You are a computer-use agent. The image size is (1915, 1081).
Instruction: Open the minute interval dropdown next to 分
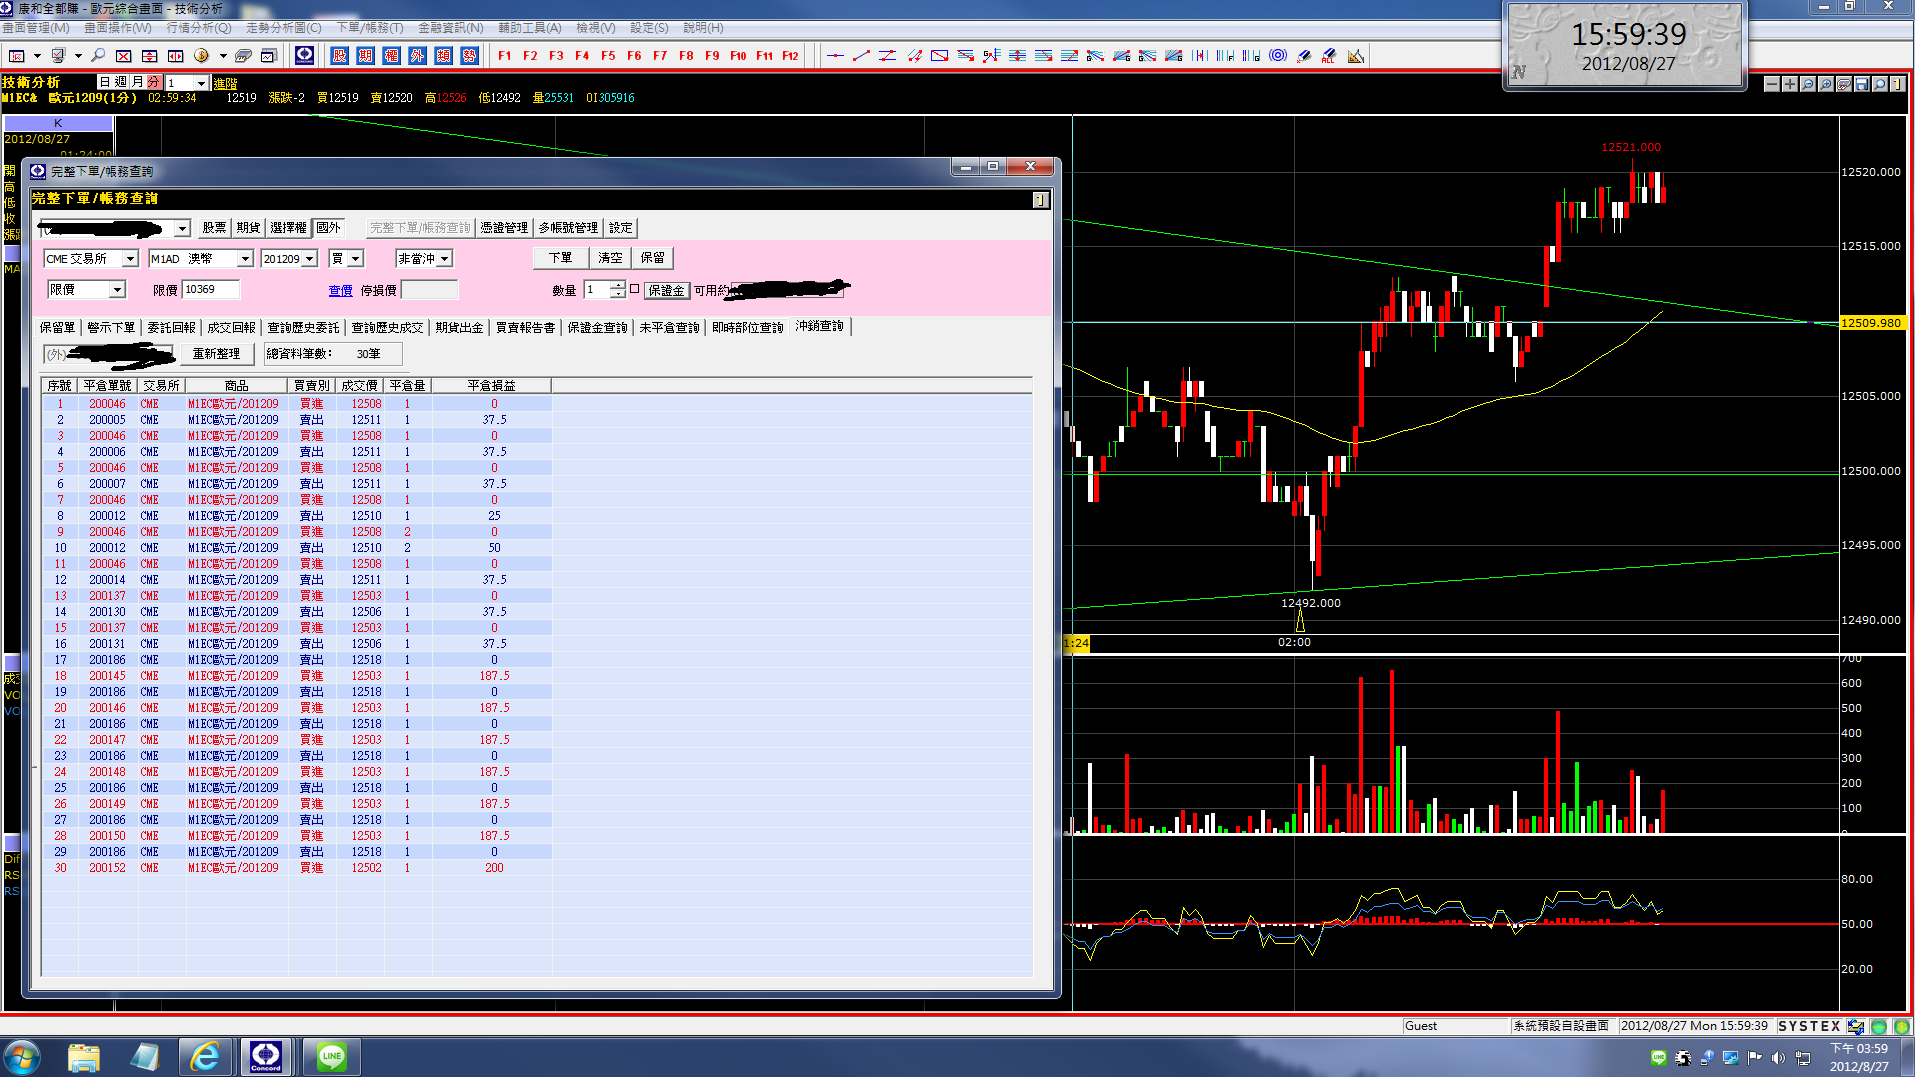[202, 83]
